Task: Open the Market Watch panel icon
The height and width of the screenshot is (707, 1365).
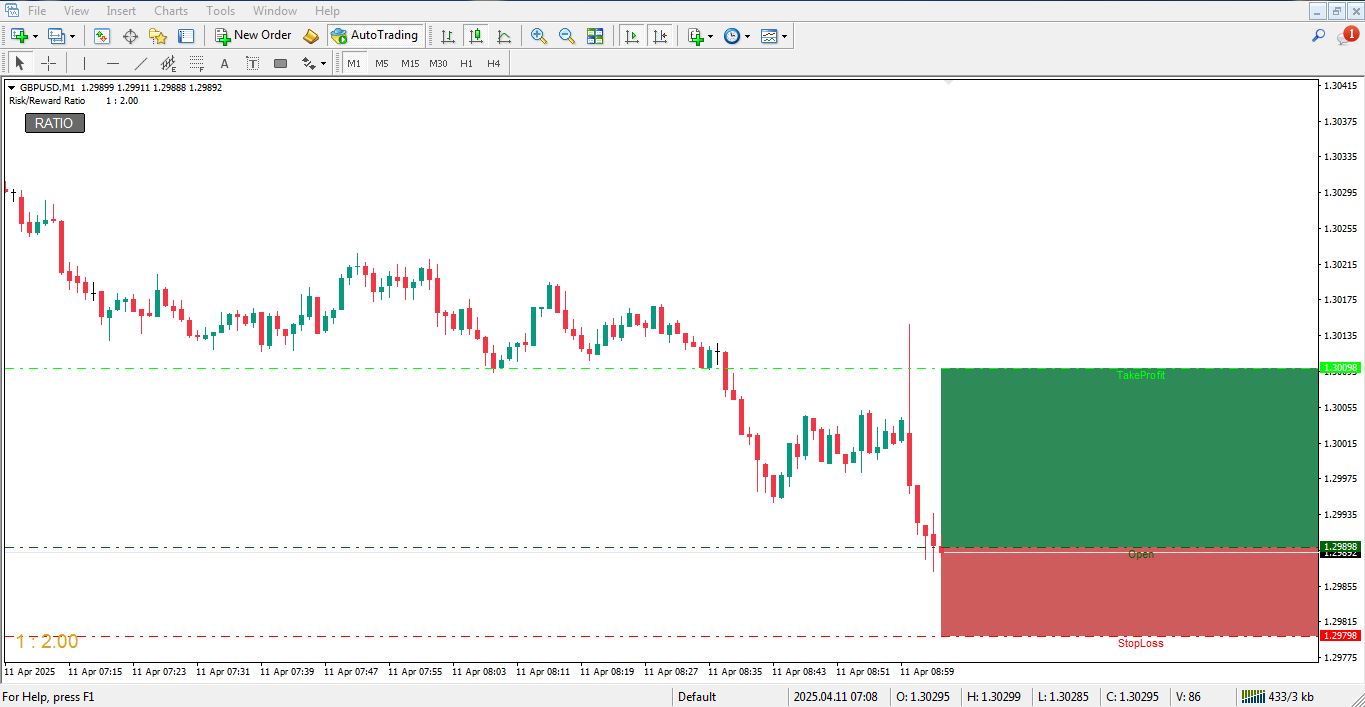Action: tap(102, 36)
